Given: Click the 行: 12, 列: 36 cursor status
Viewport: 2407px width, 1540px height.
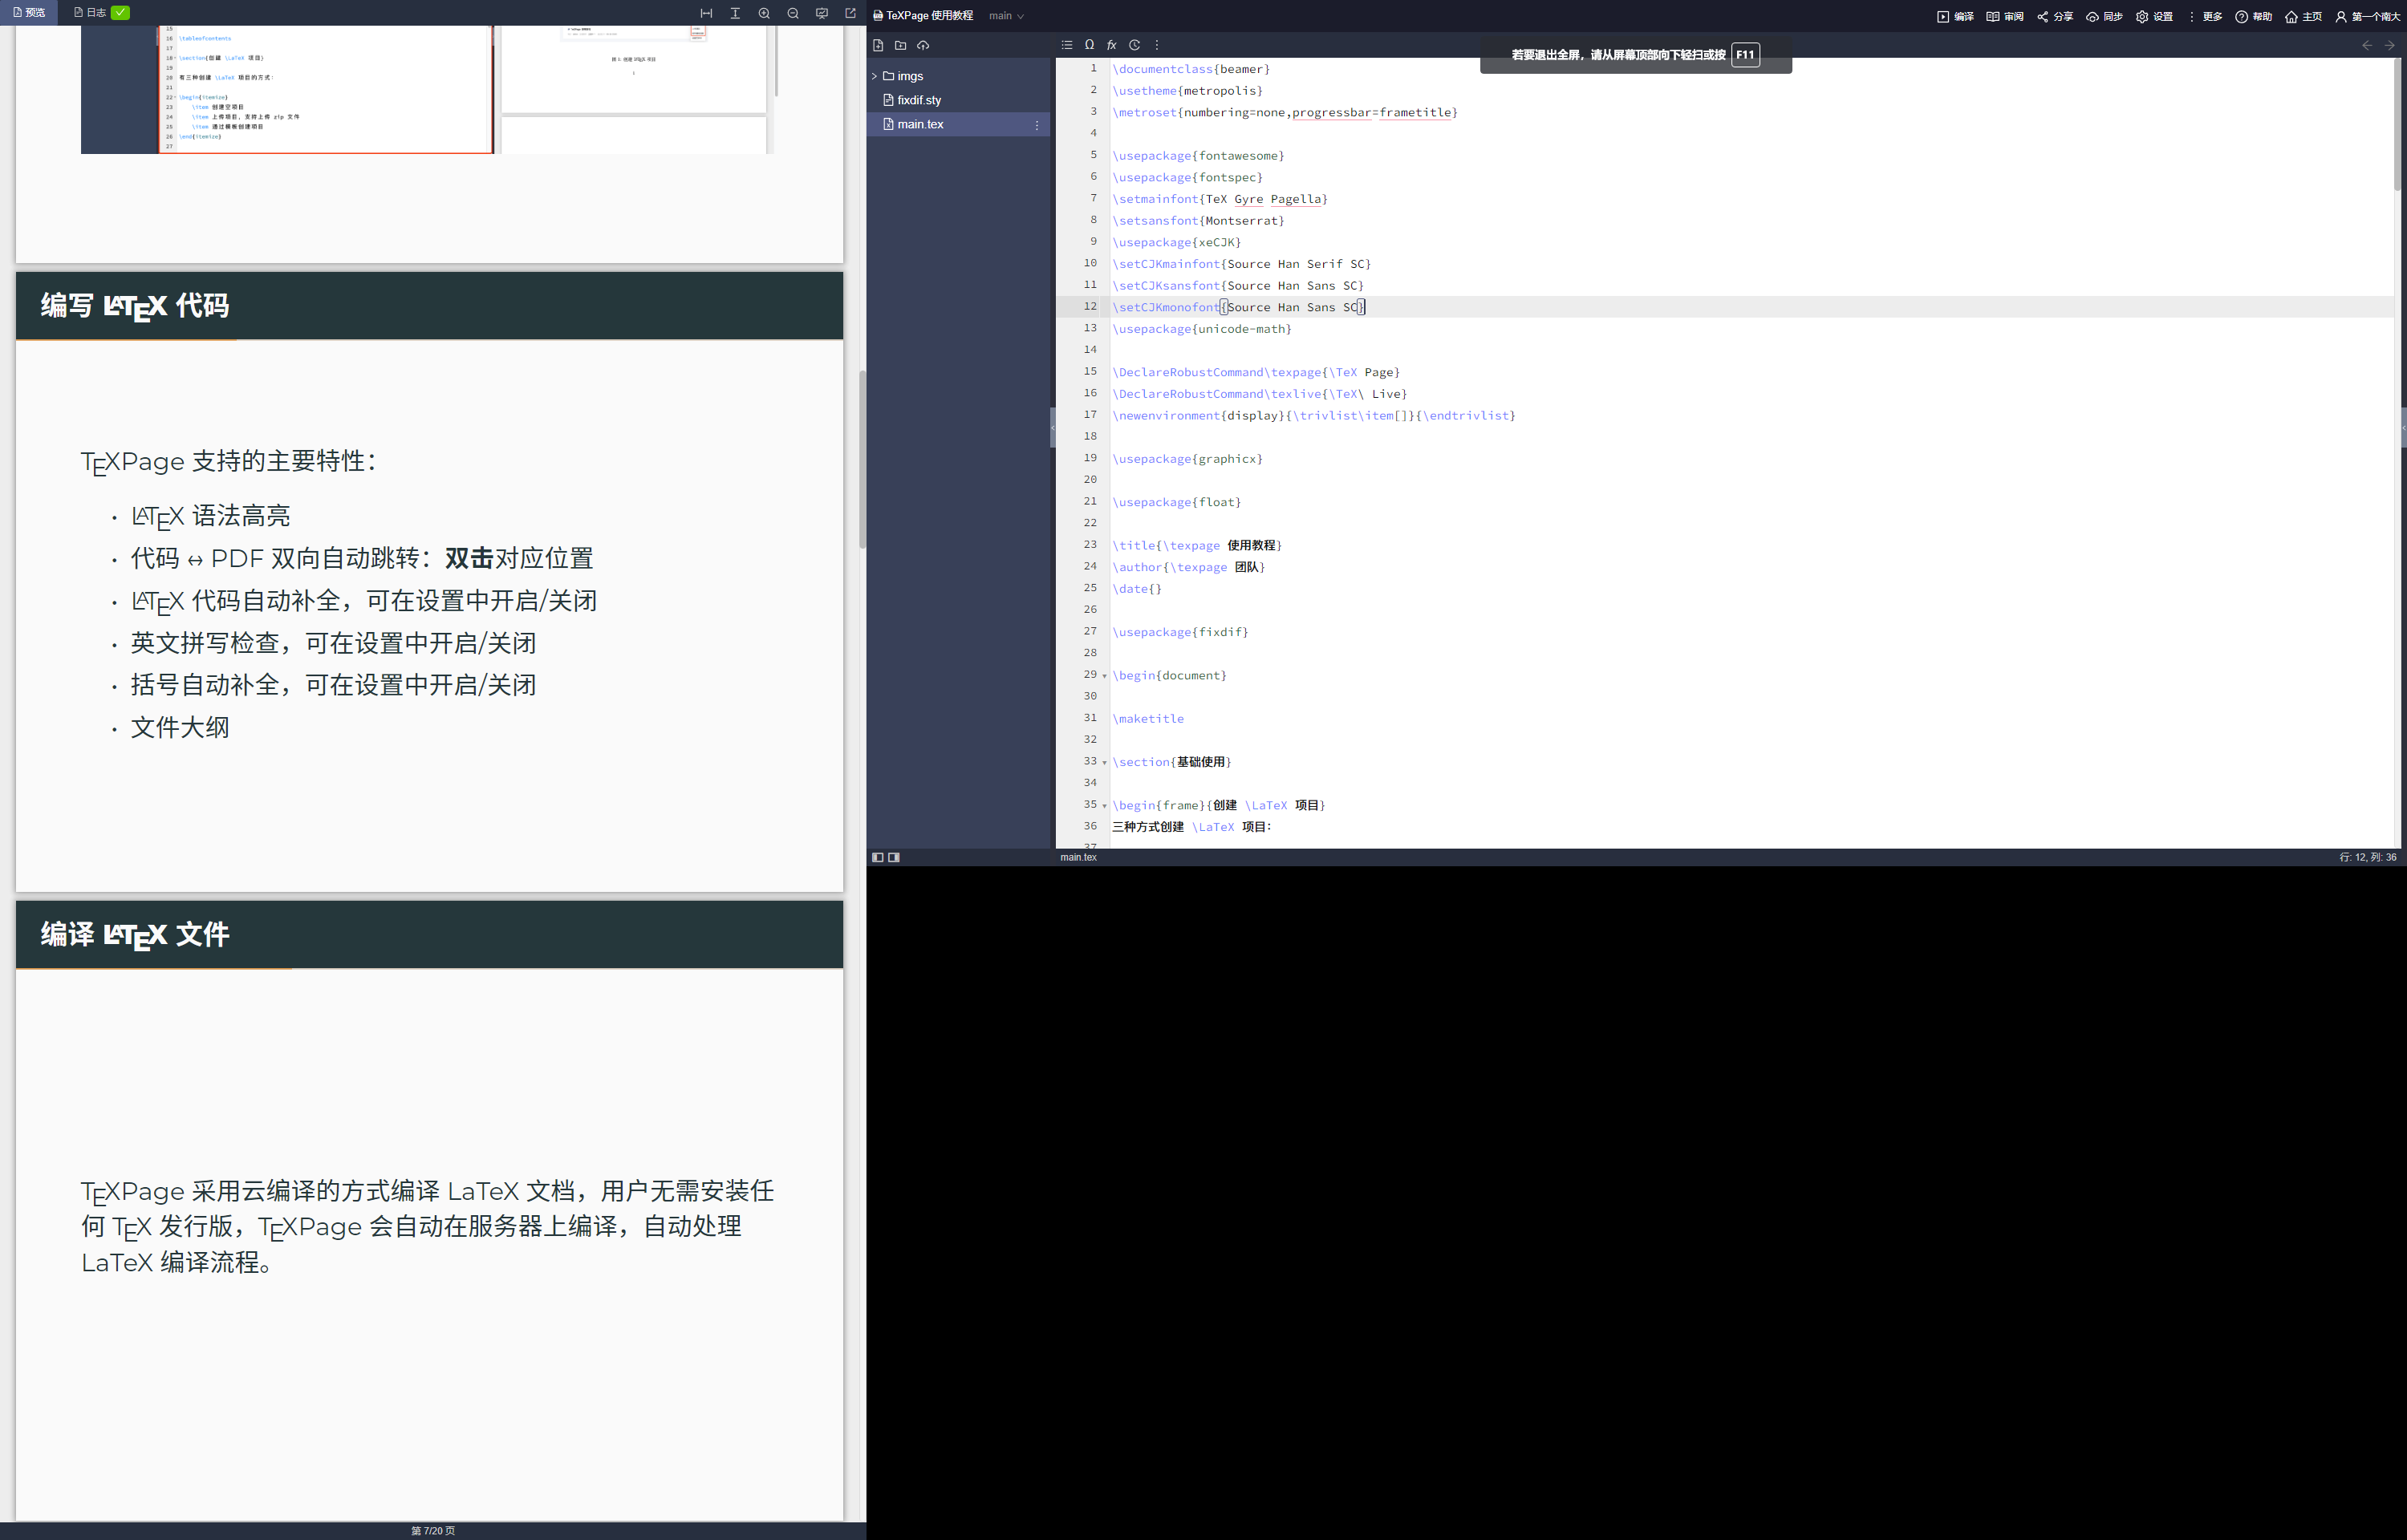Looking at the screenshot, I should click(x=2367, y=857).
